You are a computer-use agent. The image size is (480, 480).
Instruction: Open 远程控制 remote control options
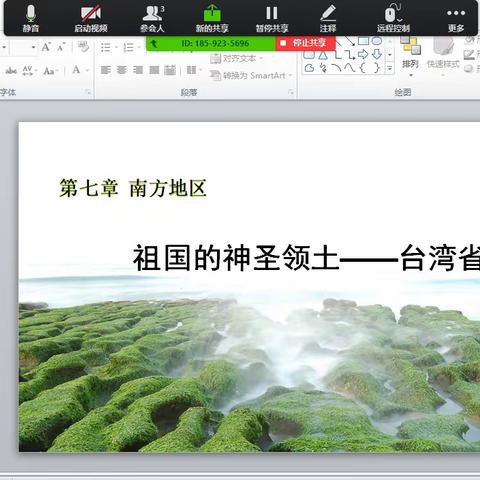pos(393,18)
